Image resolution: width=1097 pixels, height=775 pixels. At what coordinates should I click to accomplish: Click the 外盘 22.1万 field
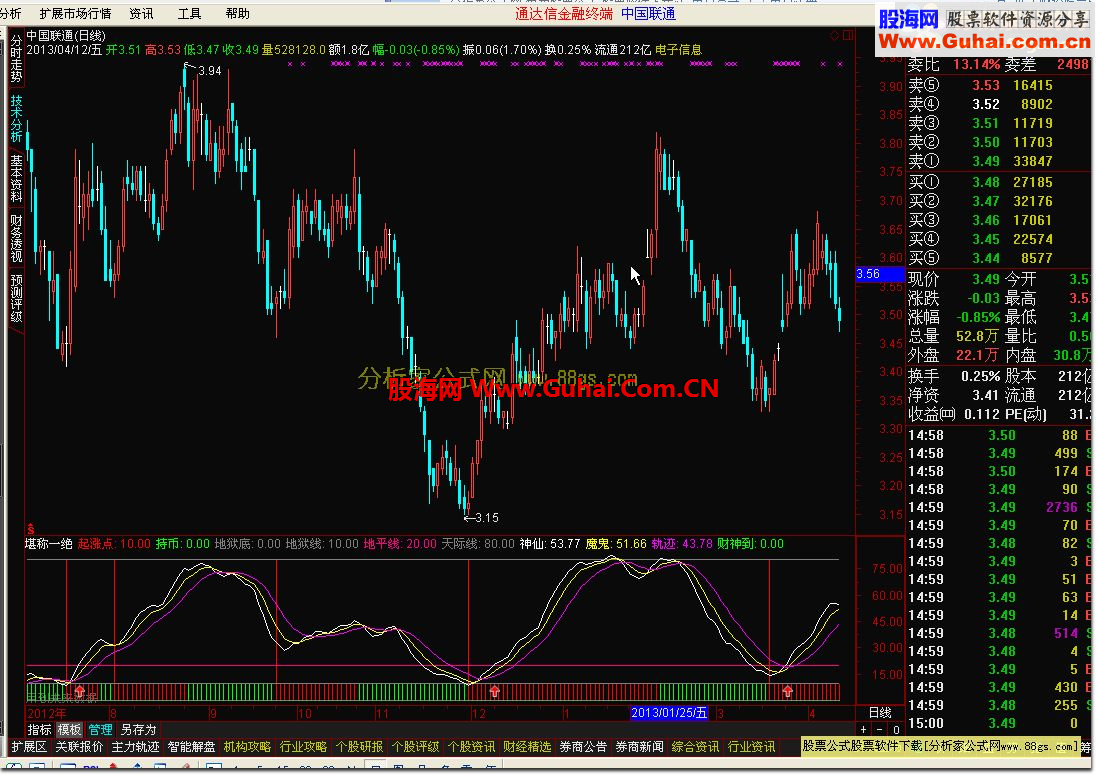954,355
